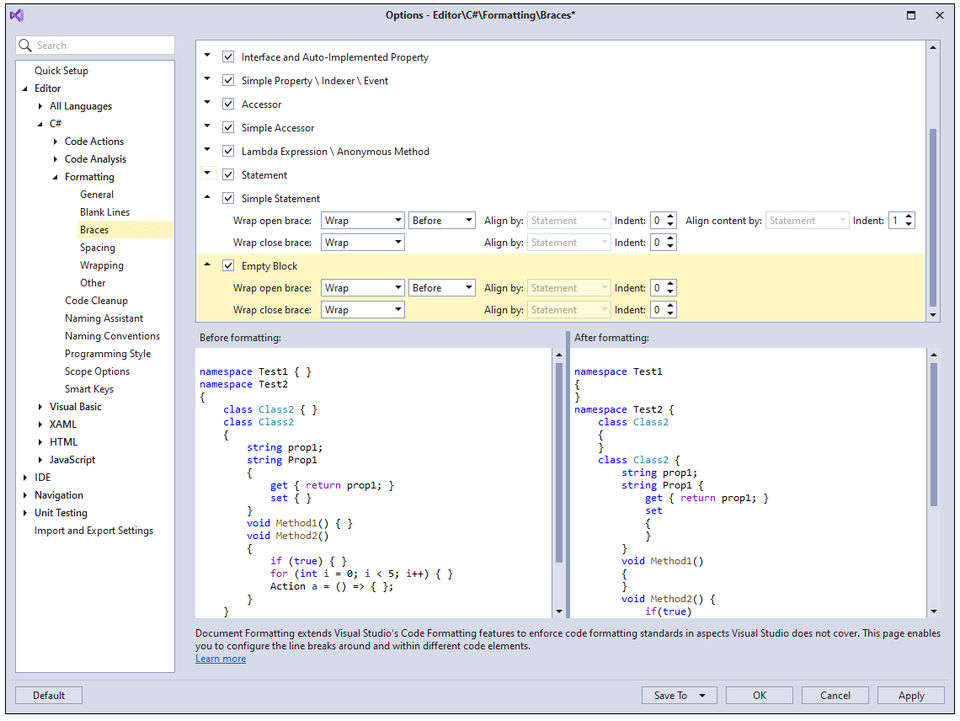Viewport: 960px width, 721px height.
Task: Expand the Visual Basic tree node
Action: coord(40,407)
